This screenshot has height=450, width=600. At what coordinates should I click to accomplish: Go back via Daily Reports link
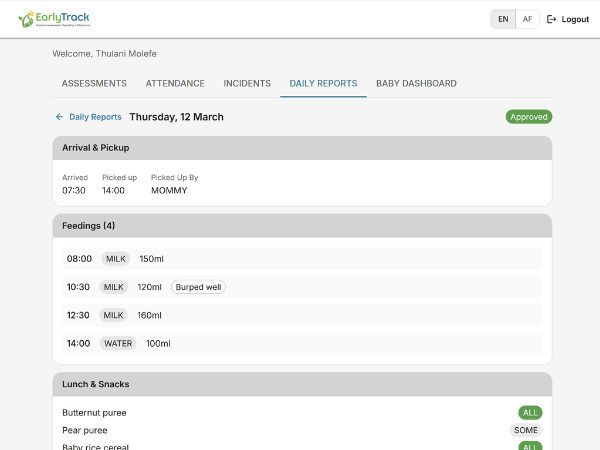pos(95,117)
